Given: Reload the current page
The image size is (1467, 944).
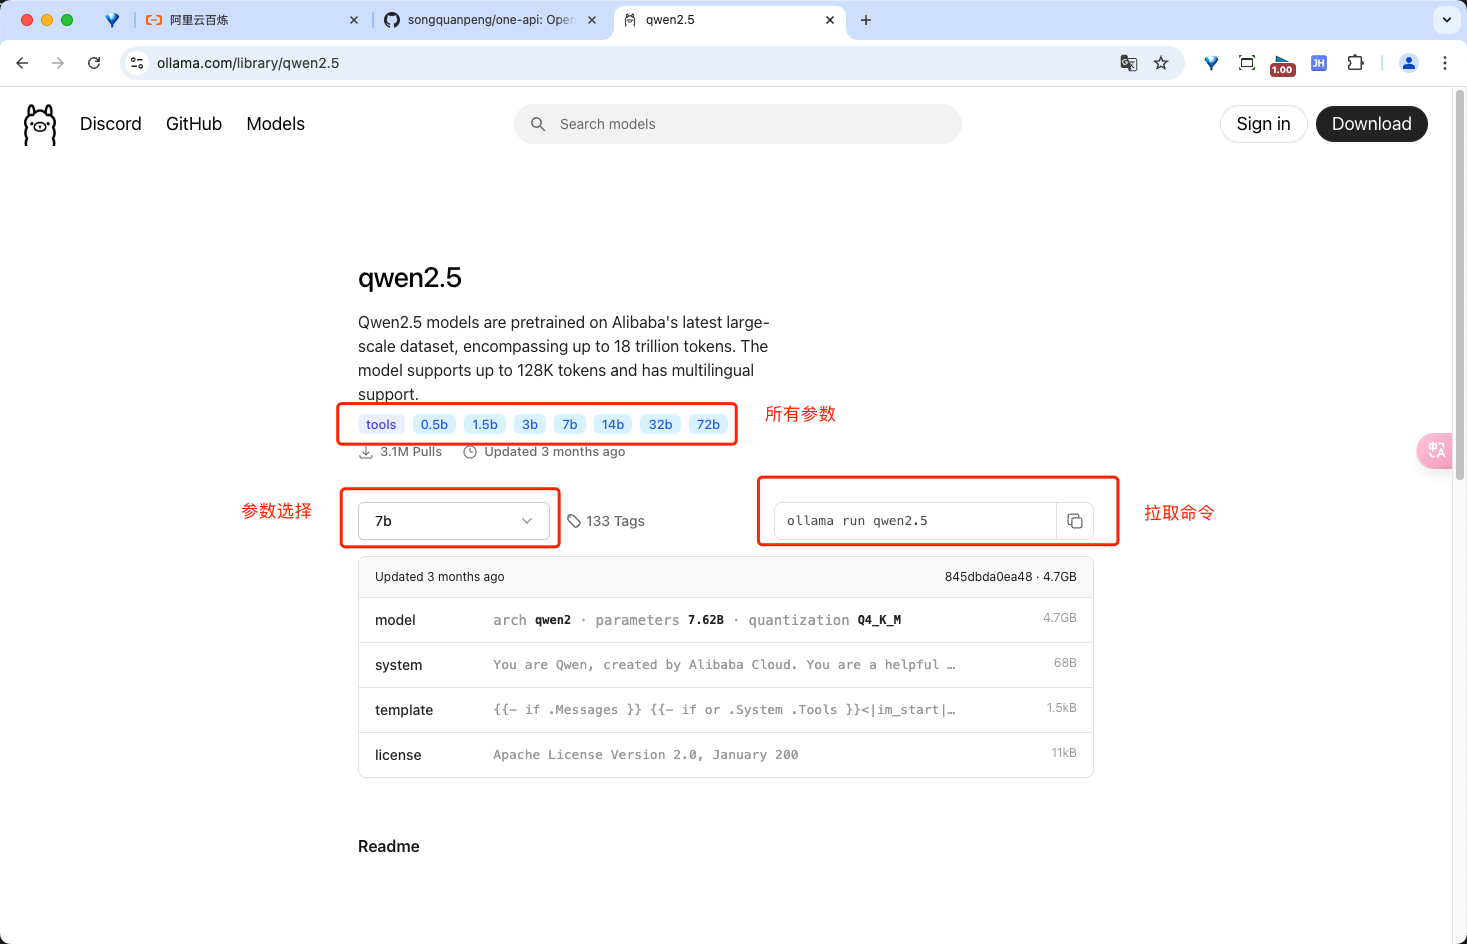Looking at the screenshot, I should click(x=94, y=63).
